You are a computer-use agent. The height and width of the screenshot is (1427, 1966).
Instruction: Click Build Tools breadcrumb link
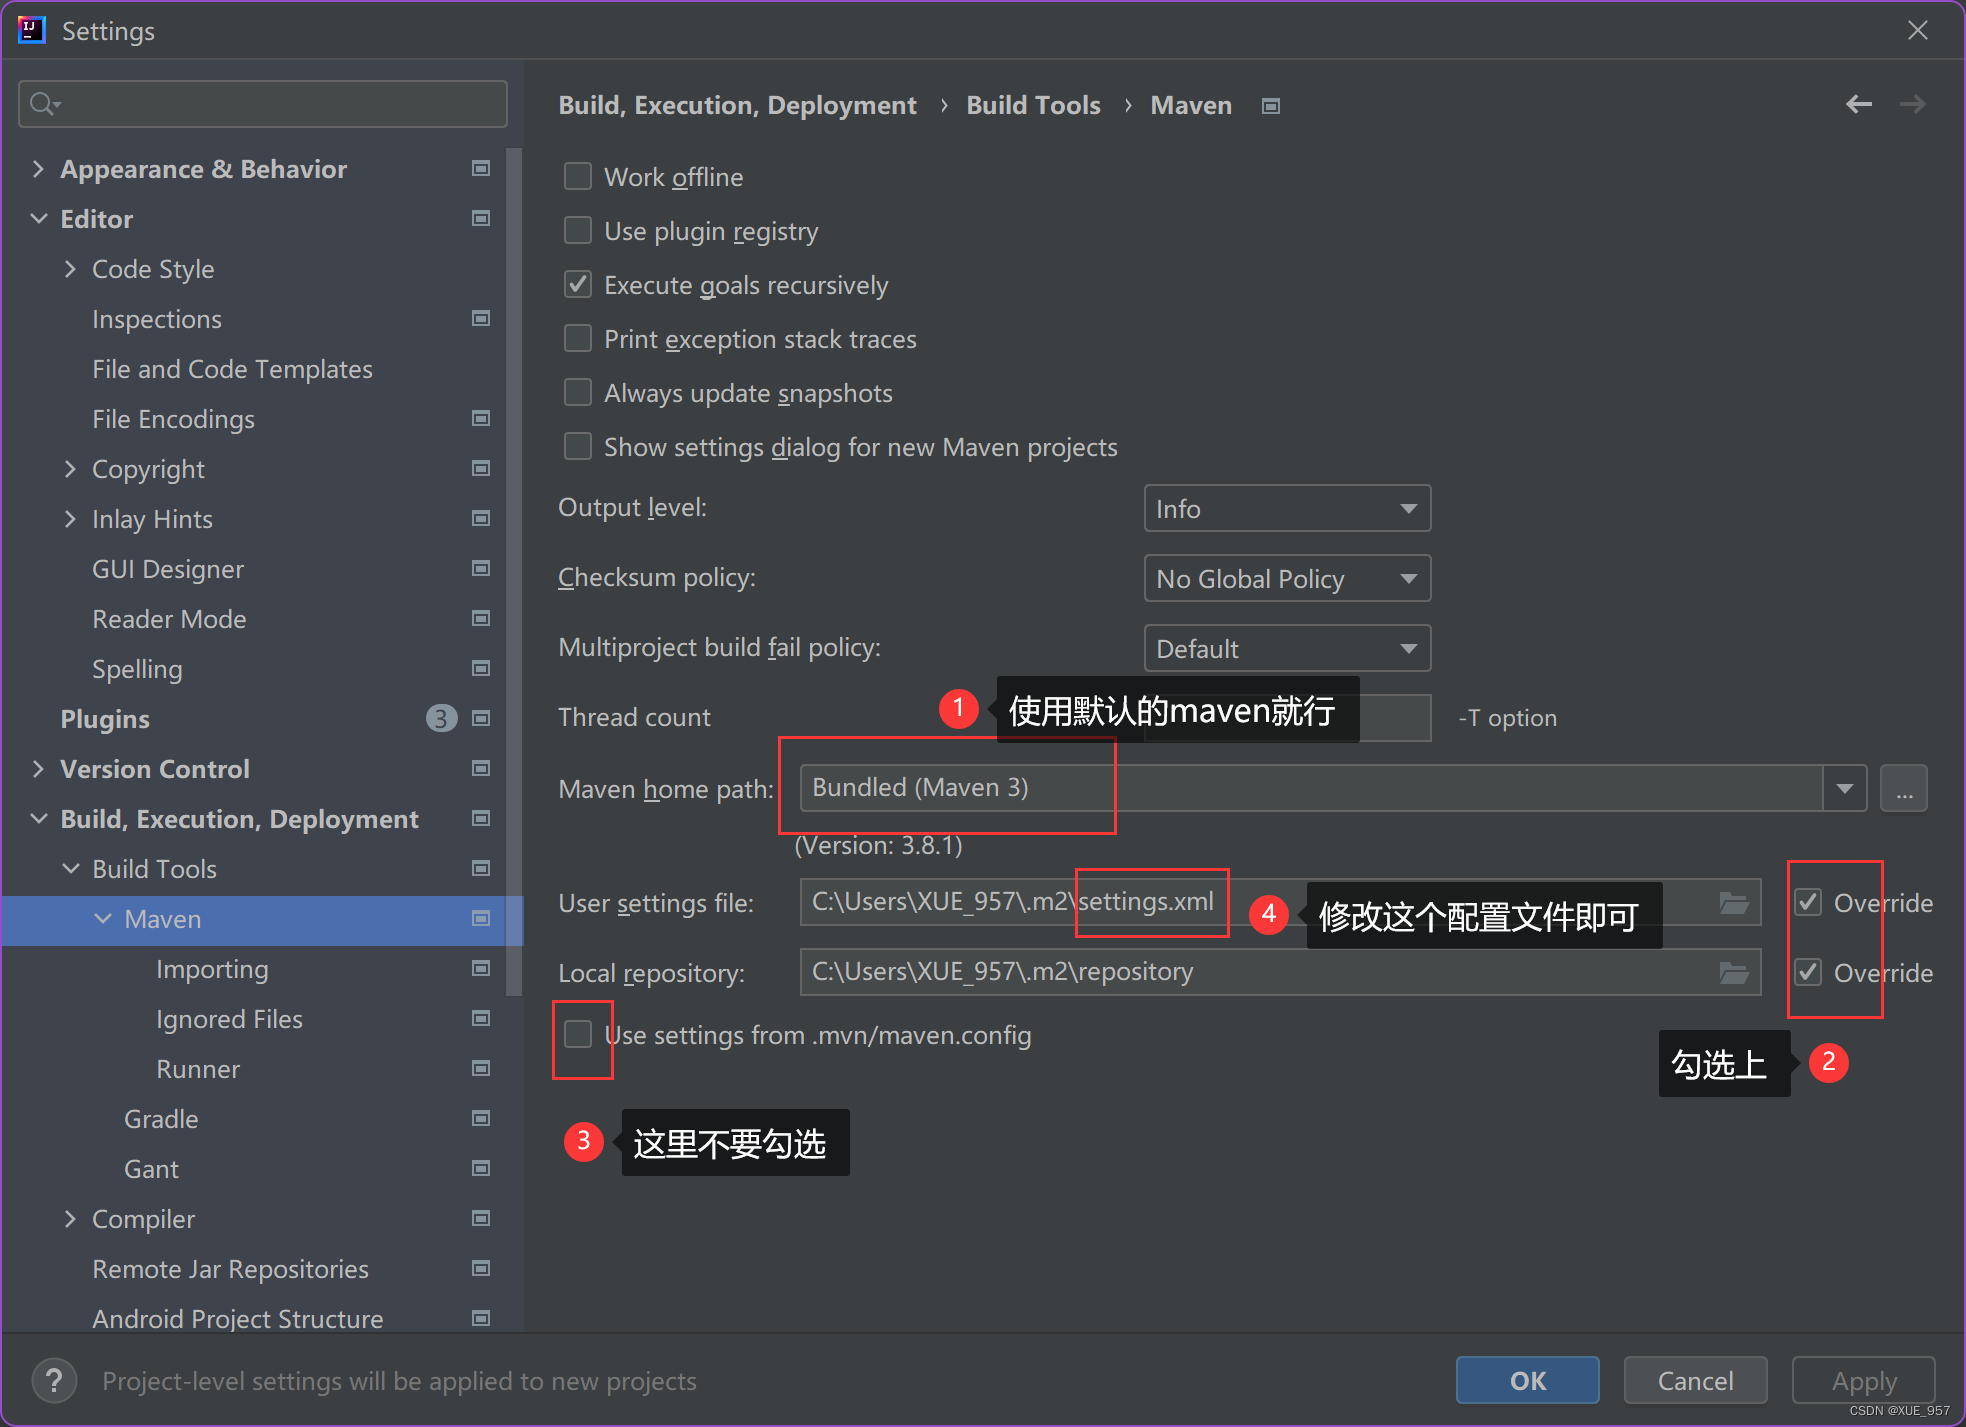[1033, 105]
